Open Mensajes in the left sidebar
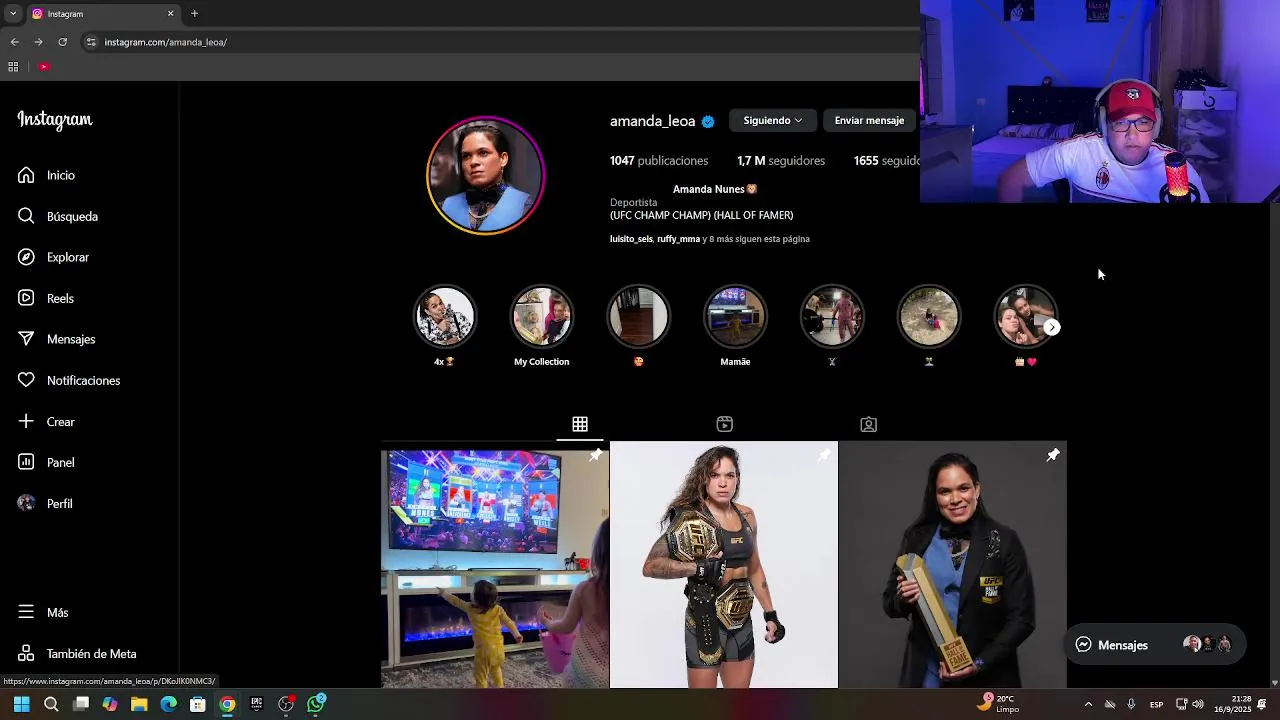 click(56, 339)
